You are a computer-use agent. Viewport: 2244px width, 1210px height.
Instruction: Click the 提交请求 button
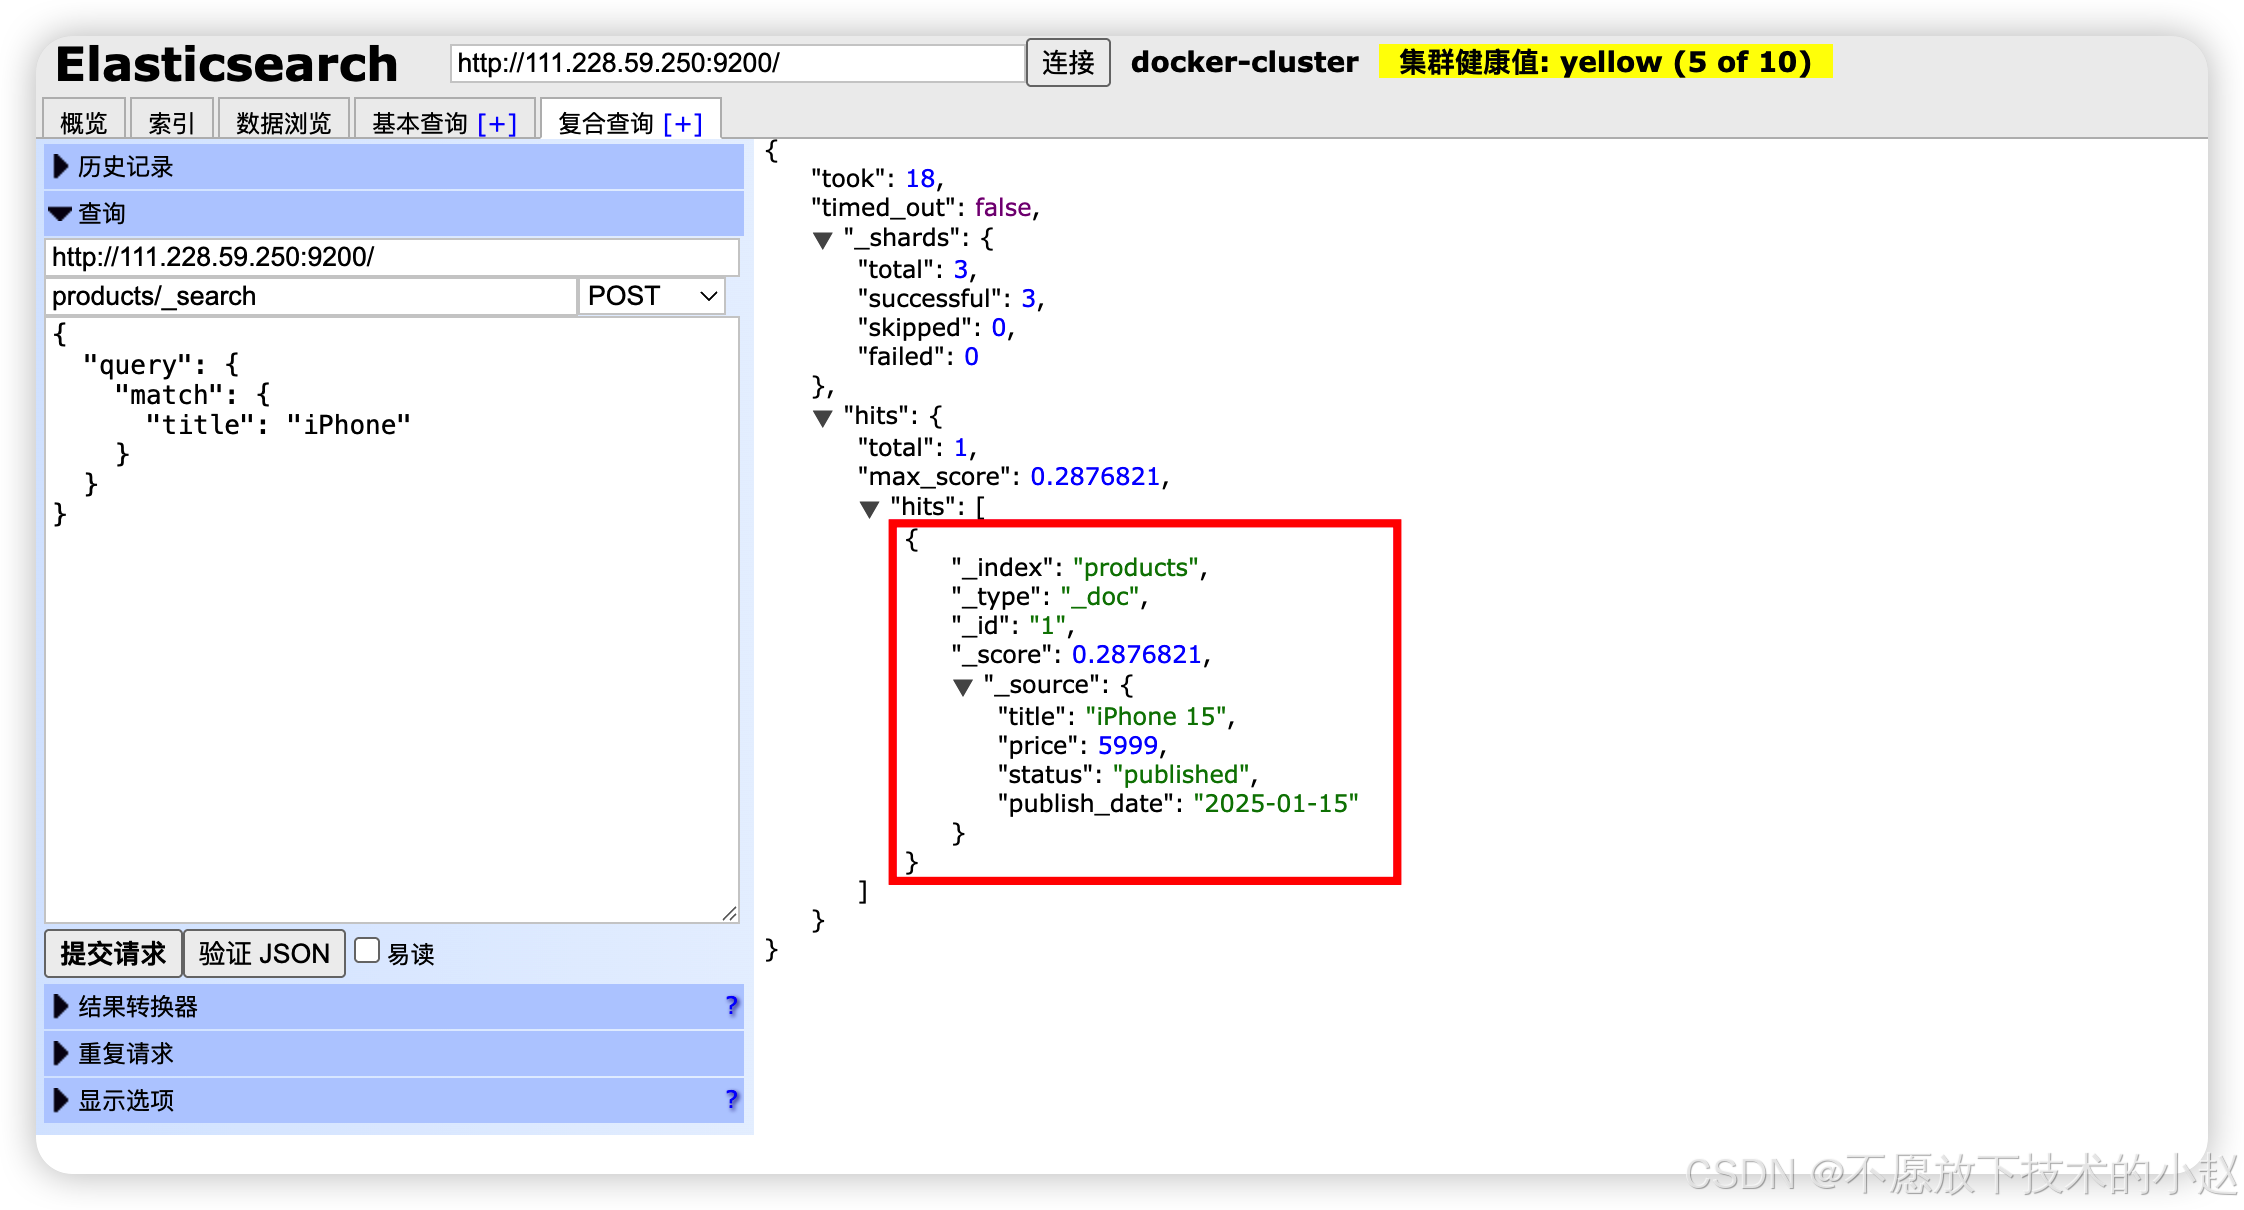coord(113,953)
